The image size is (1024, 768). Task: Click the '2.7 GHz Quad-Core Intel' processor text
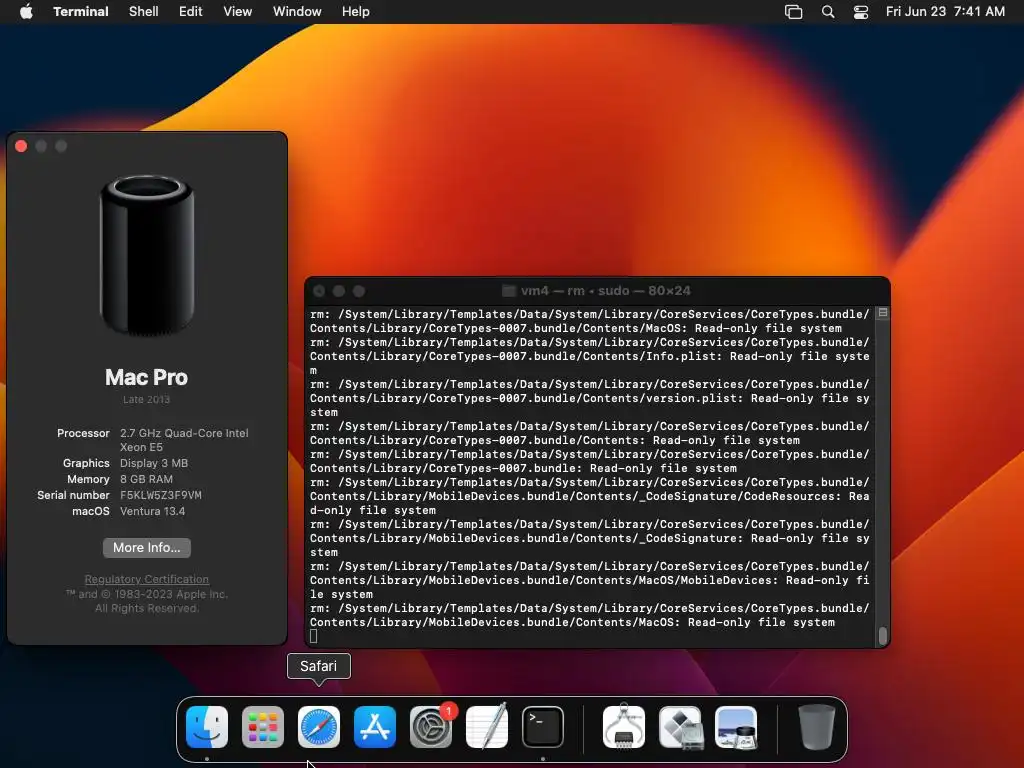point(184,433)
